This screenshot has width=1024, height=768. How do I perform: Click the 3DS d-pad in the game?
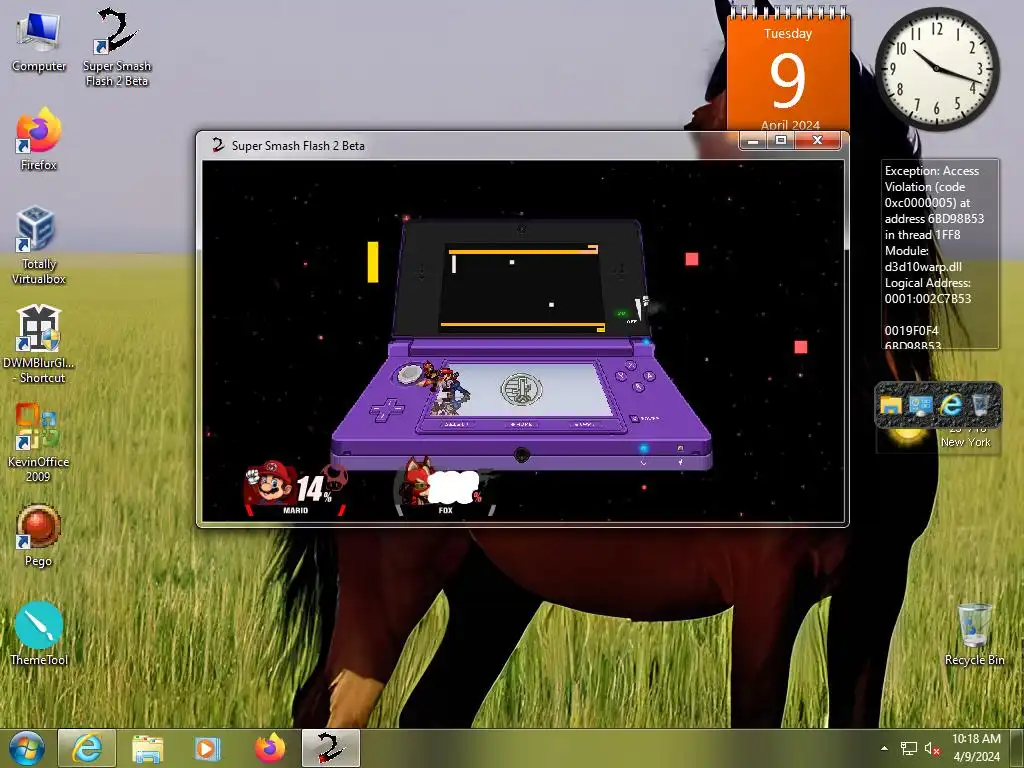coord(387,411)
